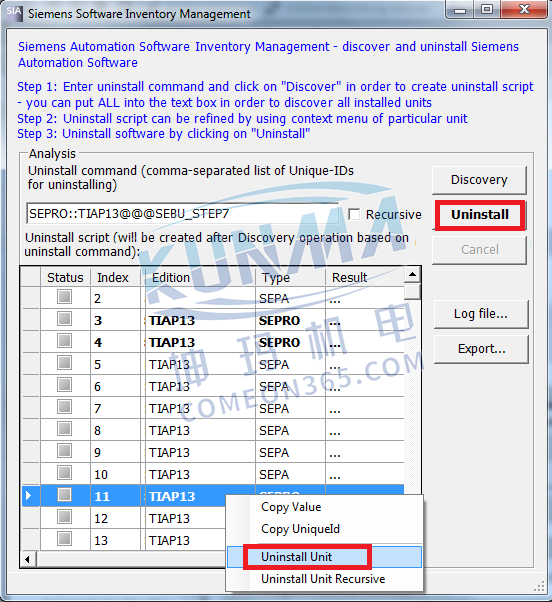The height and width of the screenshot is (602, 552).
Task: Select the SEPRO type cell in row 3
Action: (x=290, y=320)
